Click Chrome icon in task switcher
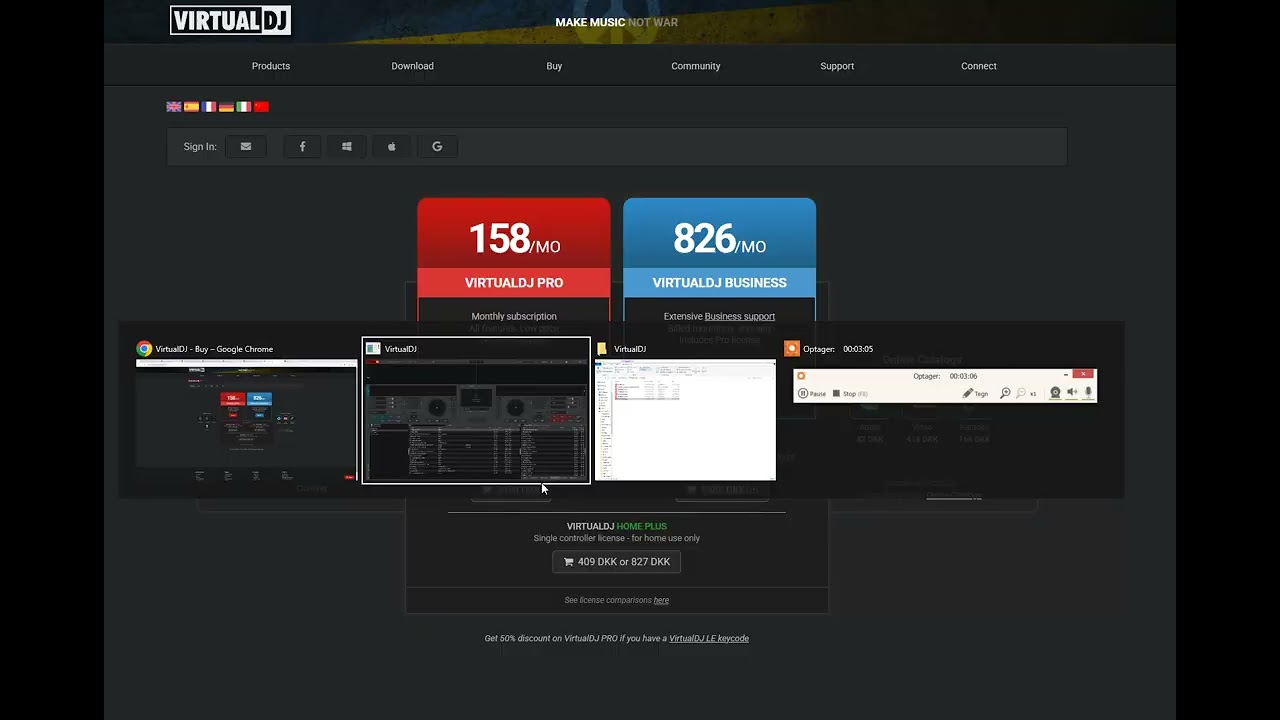Screen dimensions: 1280x720 pyautogui.click(x=144, y=349)
